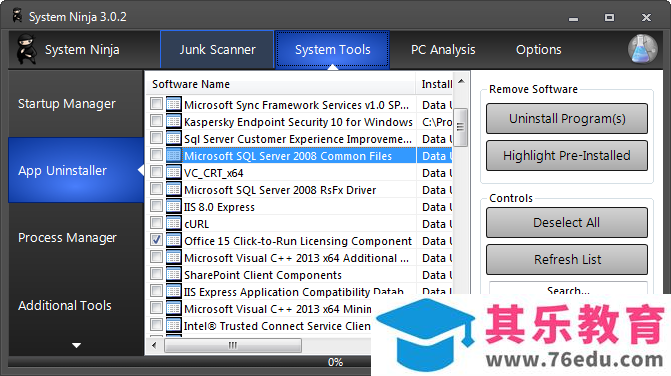The image size is (671, 376).
Task: Check the SQL Server 2008 Common Files checkbox
Action: tap(156, 154)
